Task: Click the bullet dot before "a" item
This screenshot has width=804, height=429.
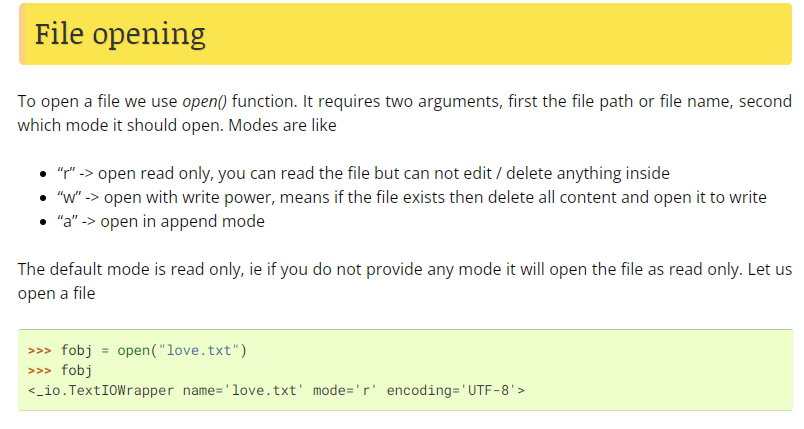Action: pos(43,223)
